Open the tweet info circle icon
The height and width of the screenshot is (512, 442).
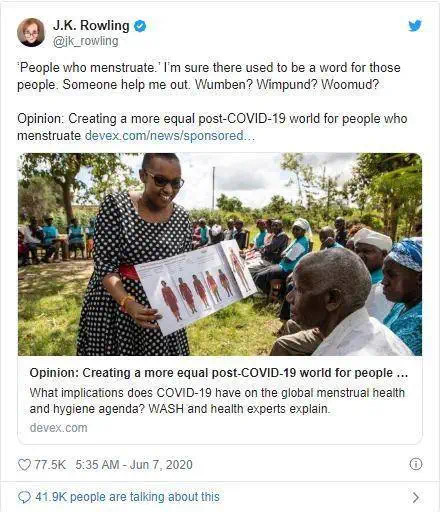point(415,464)
